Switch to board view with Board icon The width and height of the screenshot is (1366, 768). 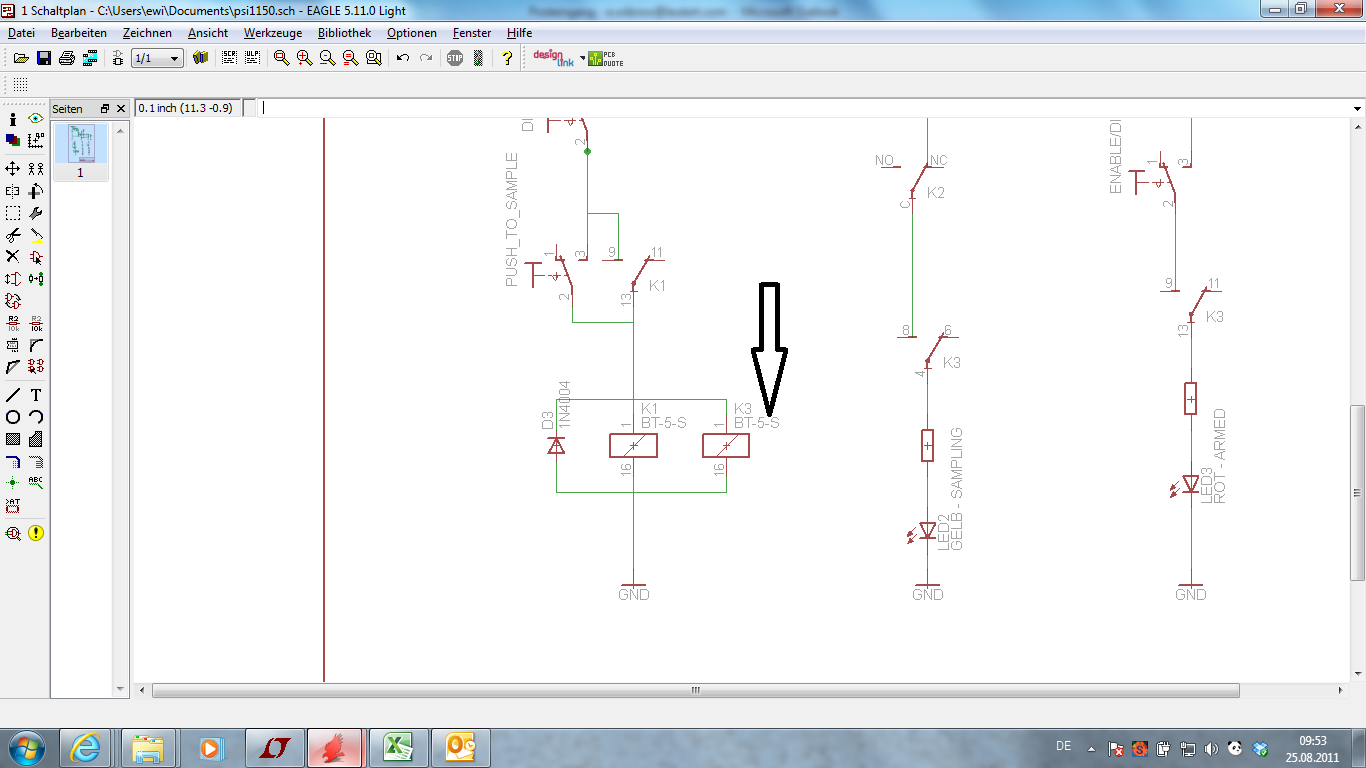click(118, 58)
